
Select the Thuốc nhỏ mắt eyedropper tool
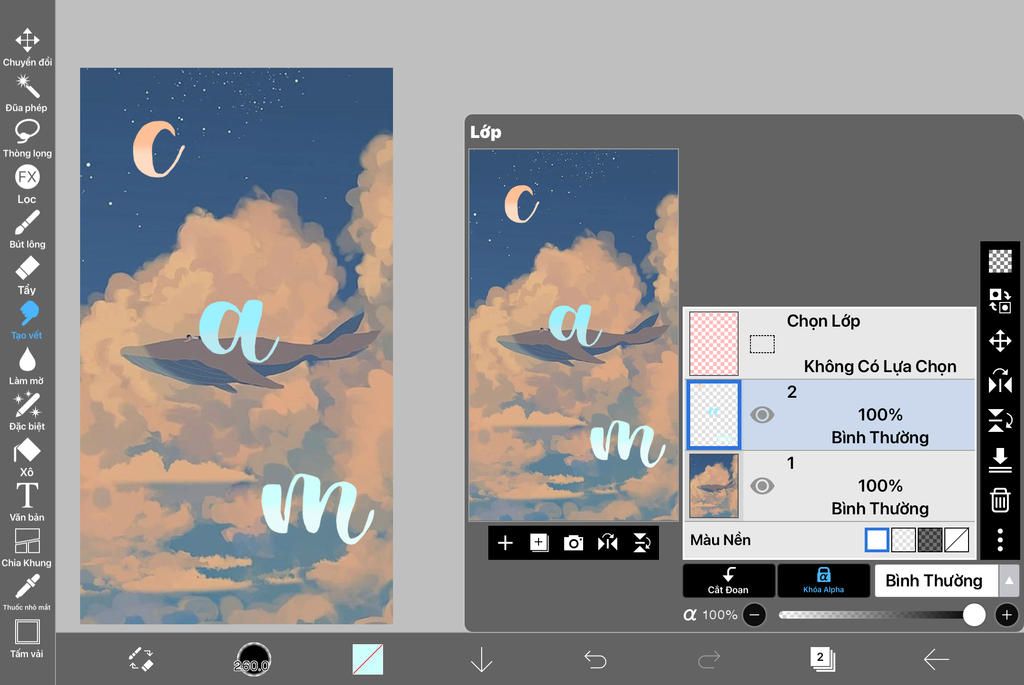pyautogui.click(x=27, y=592)
